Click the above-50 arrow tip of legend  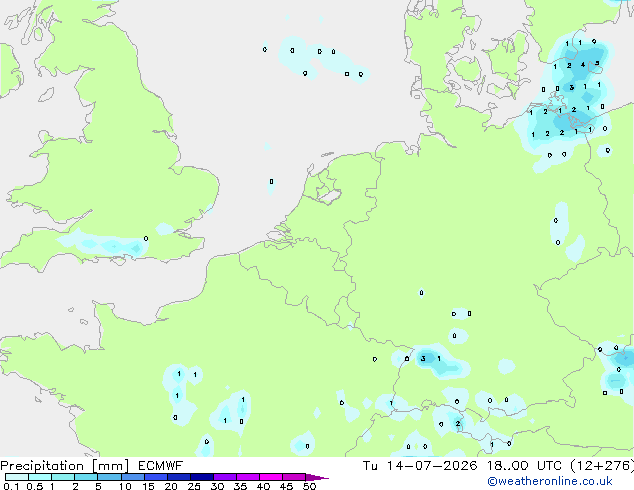[317, 477]
